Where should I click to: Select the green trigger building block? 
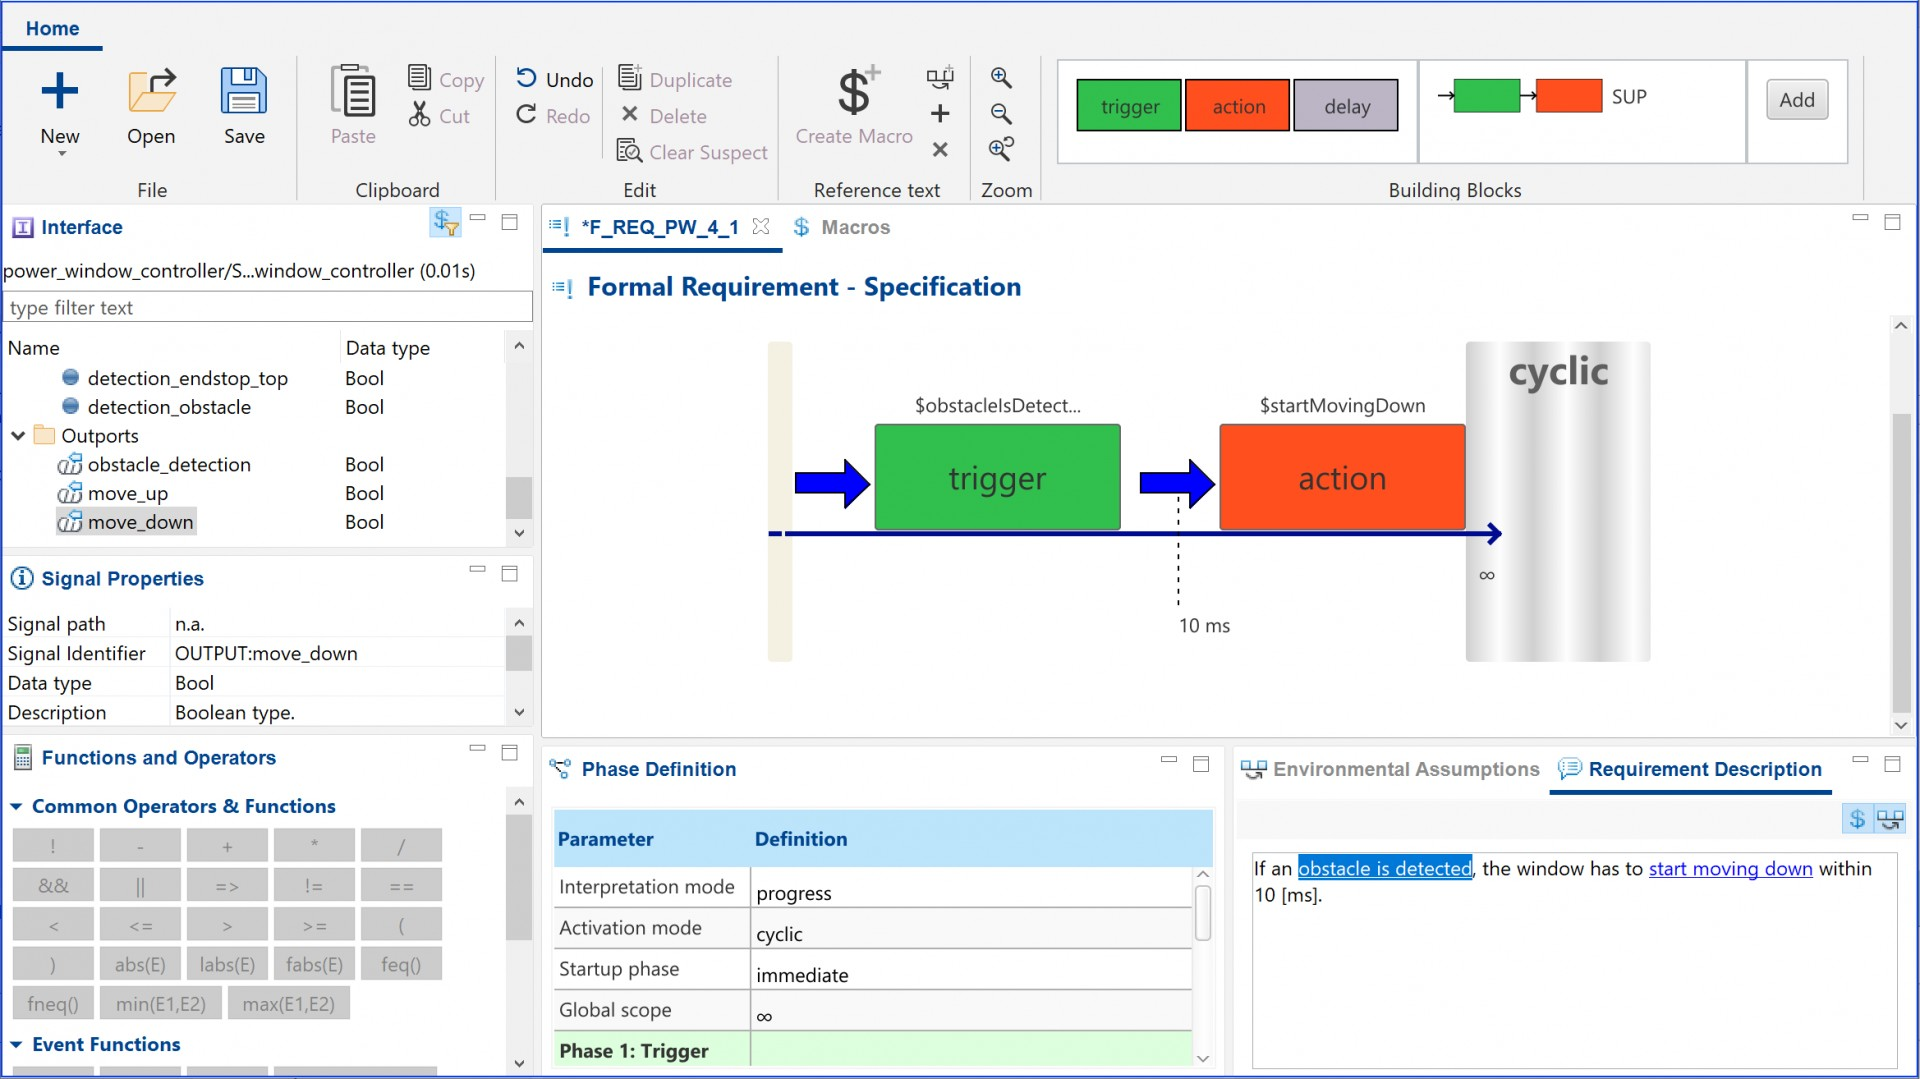click(1129, 106)
